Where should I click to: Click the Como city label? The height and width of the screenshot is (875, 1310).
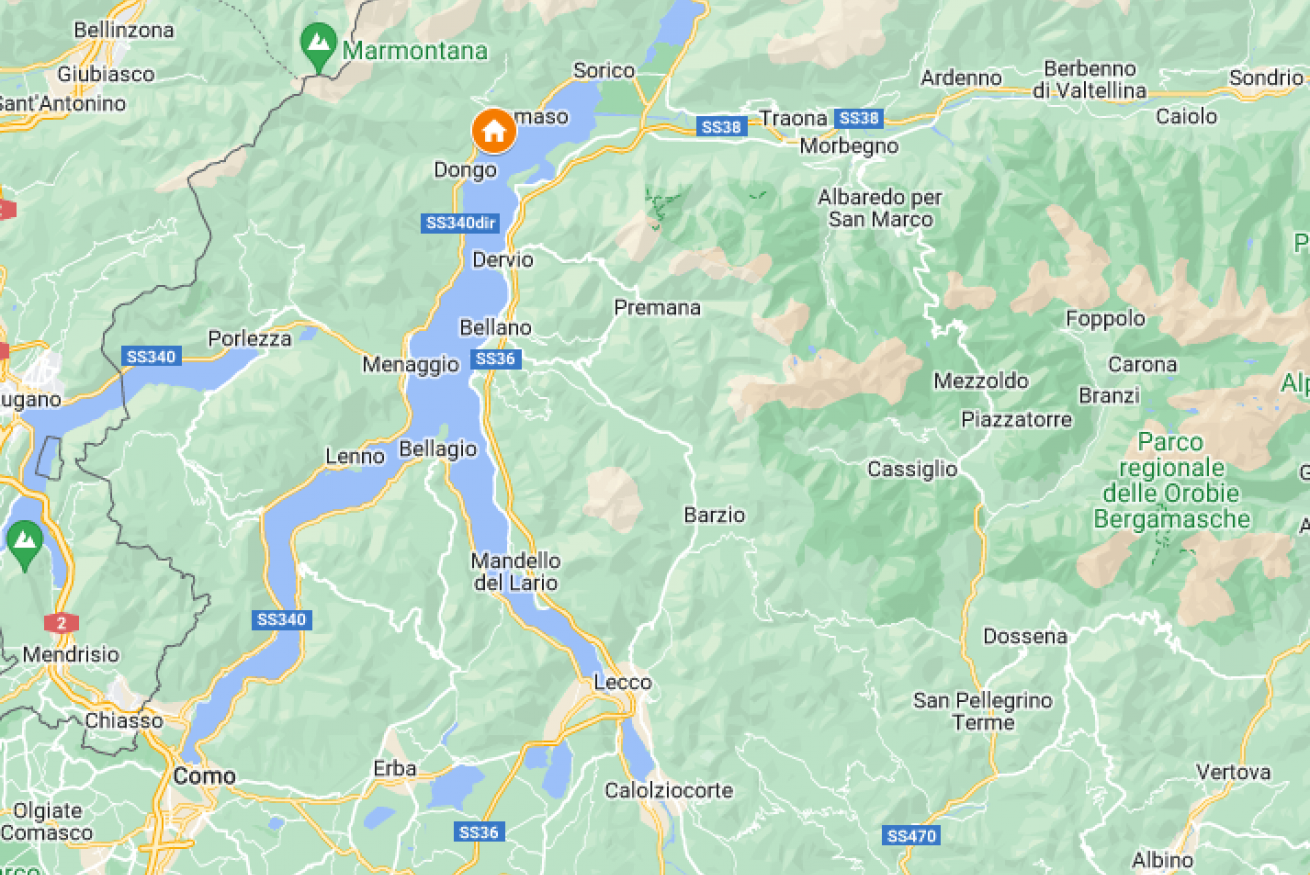click(x=205, y=775)
